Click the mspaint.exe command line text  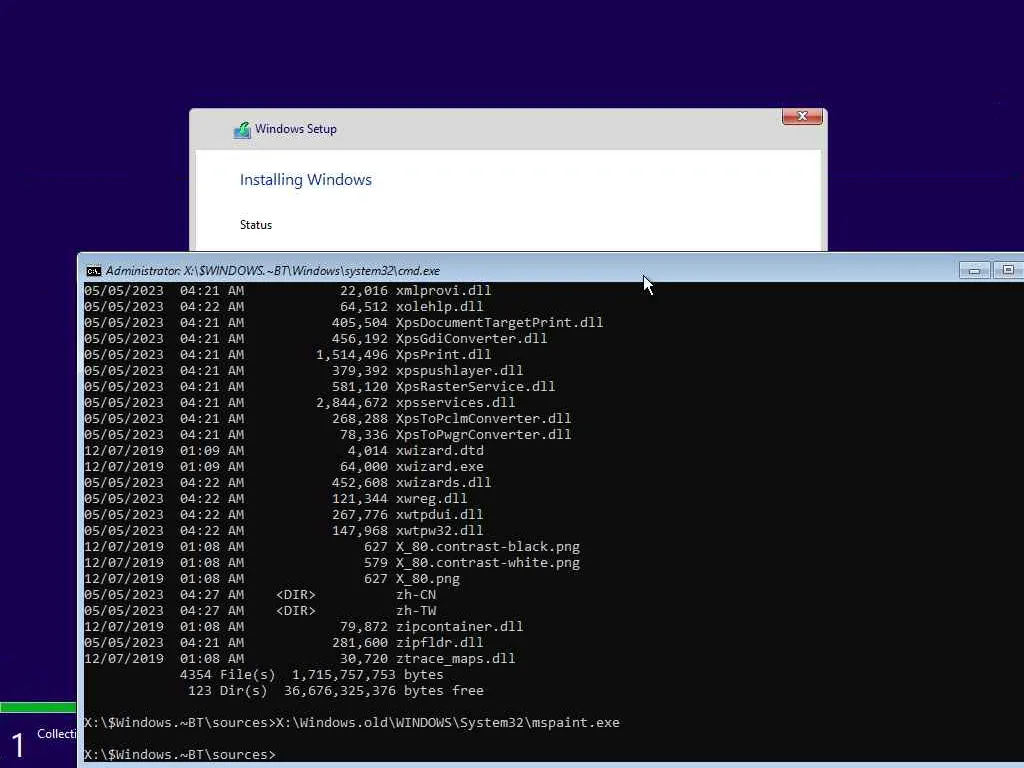(447, 722)
